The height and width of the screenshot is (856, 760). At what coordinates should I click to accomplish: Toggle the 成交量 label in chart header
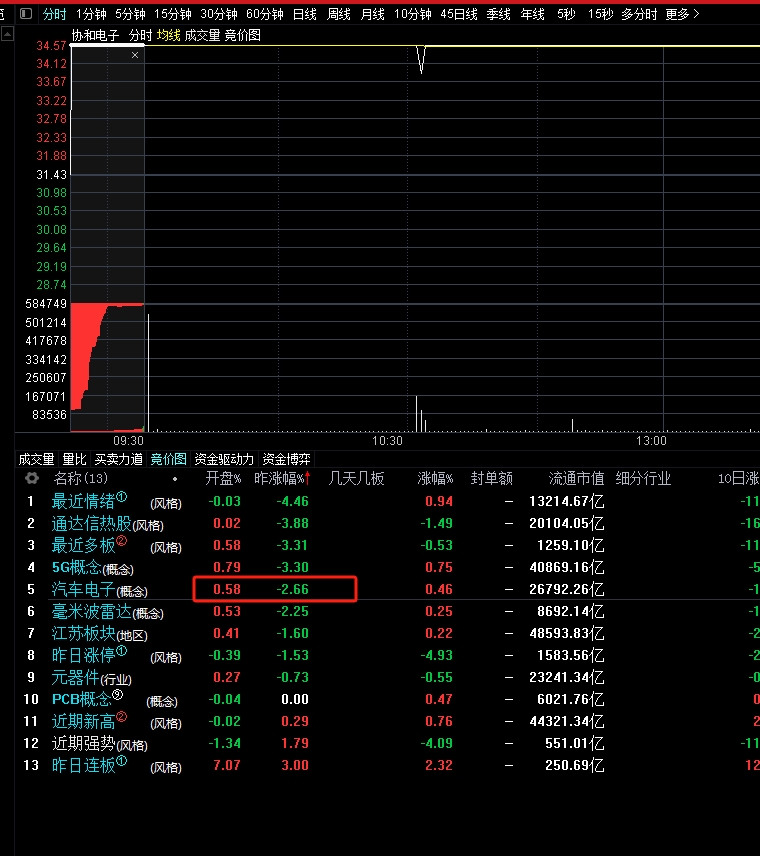202,35
